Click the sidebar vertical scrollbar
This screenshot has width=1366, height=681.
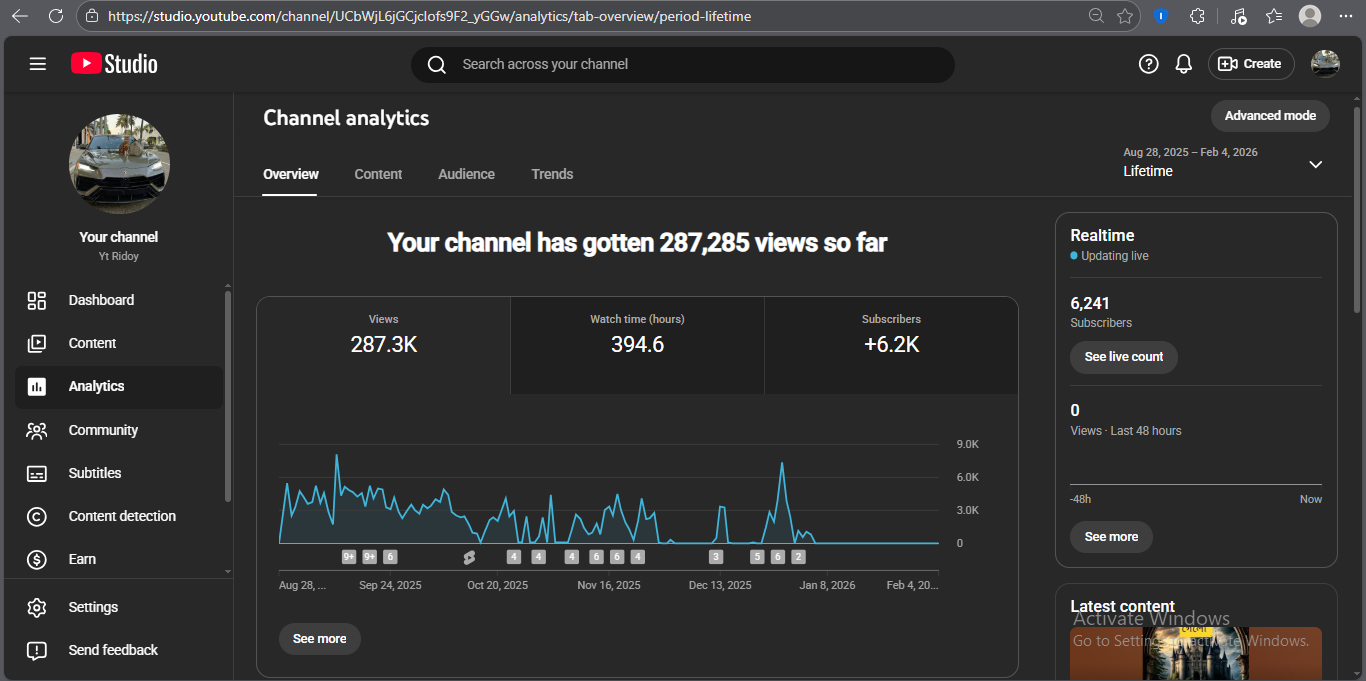[228, 396]
